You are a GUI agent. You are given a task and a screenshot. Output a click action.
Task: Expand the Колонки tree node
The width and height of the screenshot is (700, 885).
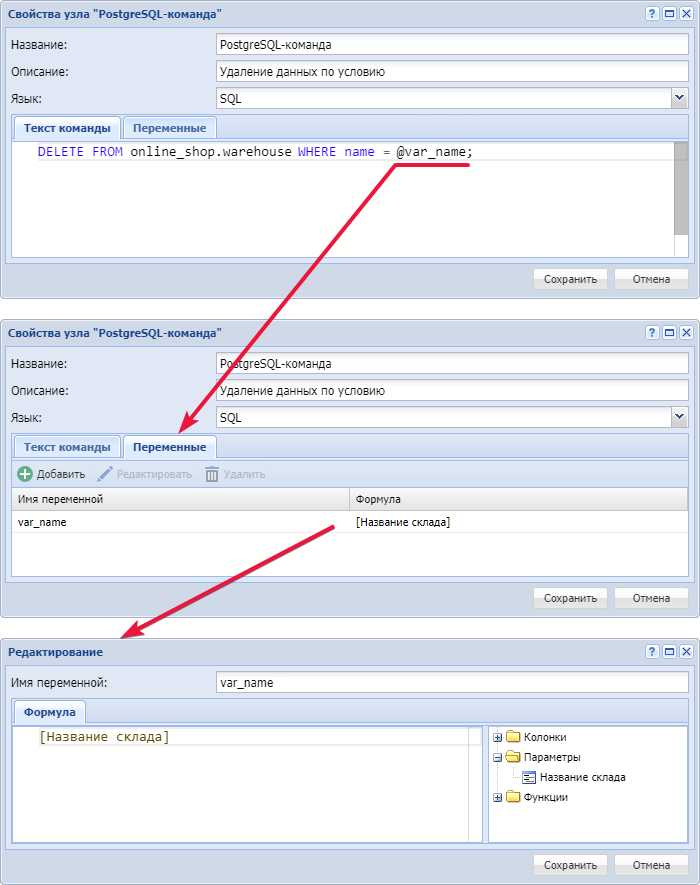click(x=498, y=737)
